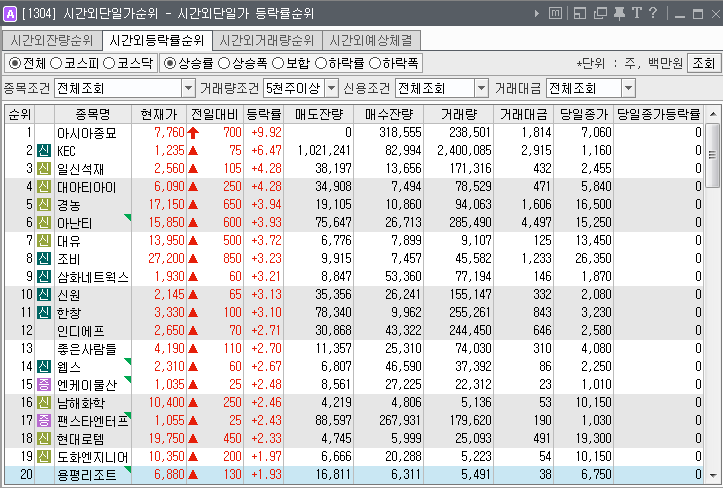Click the table scrollbar up arrow
The image size is (723, 488).
[x=713, y=113]
